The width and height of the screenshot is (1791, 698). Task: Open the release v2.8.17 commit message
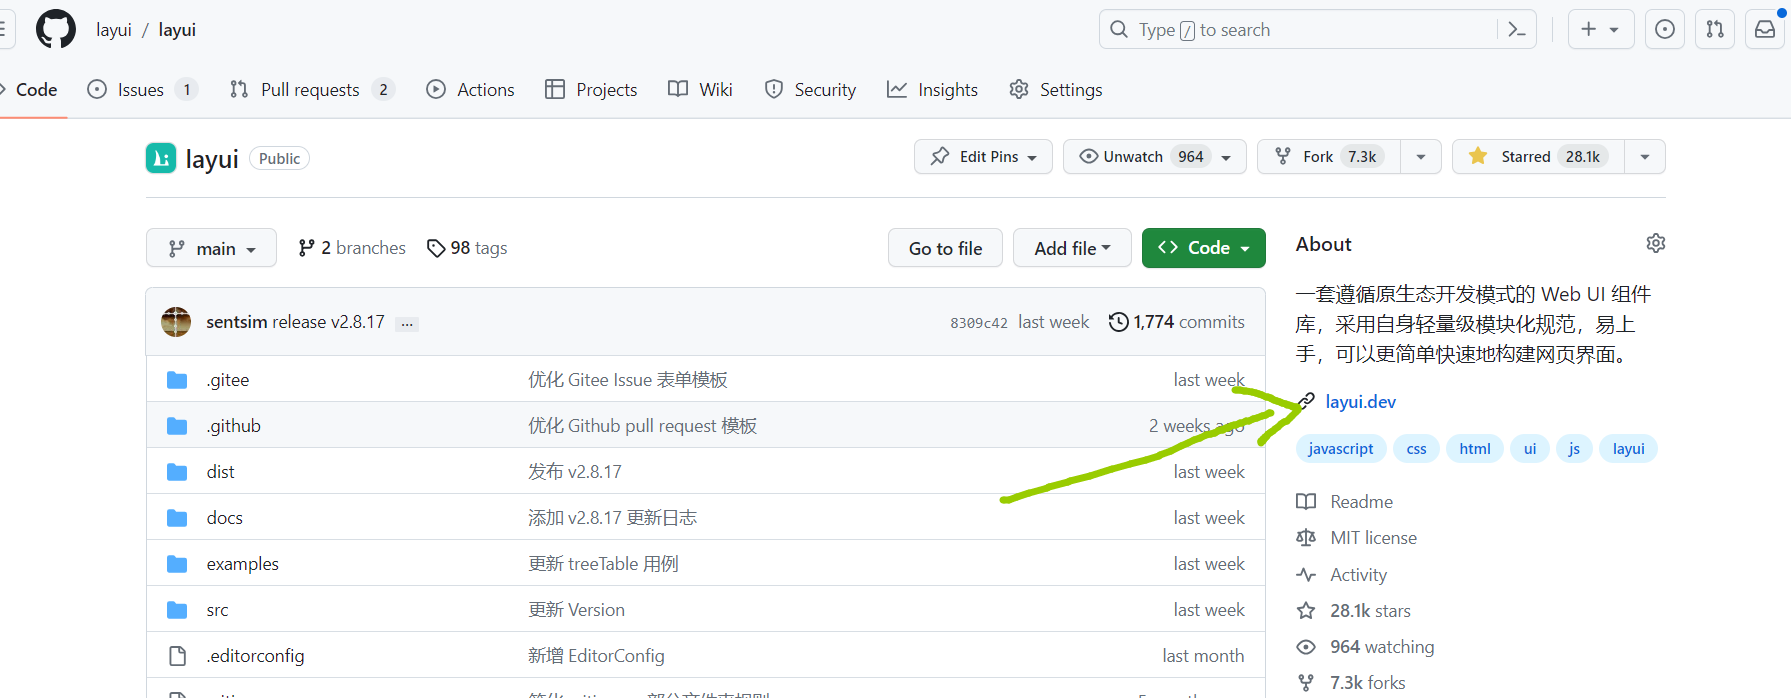(328, 322)
